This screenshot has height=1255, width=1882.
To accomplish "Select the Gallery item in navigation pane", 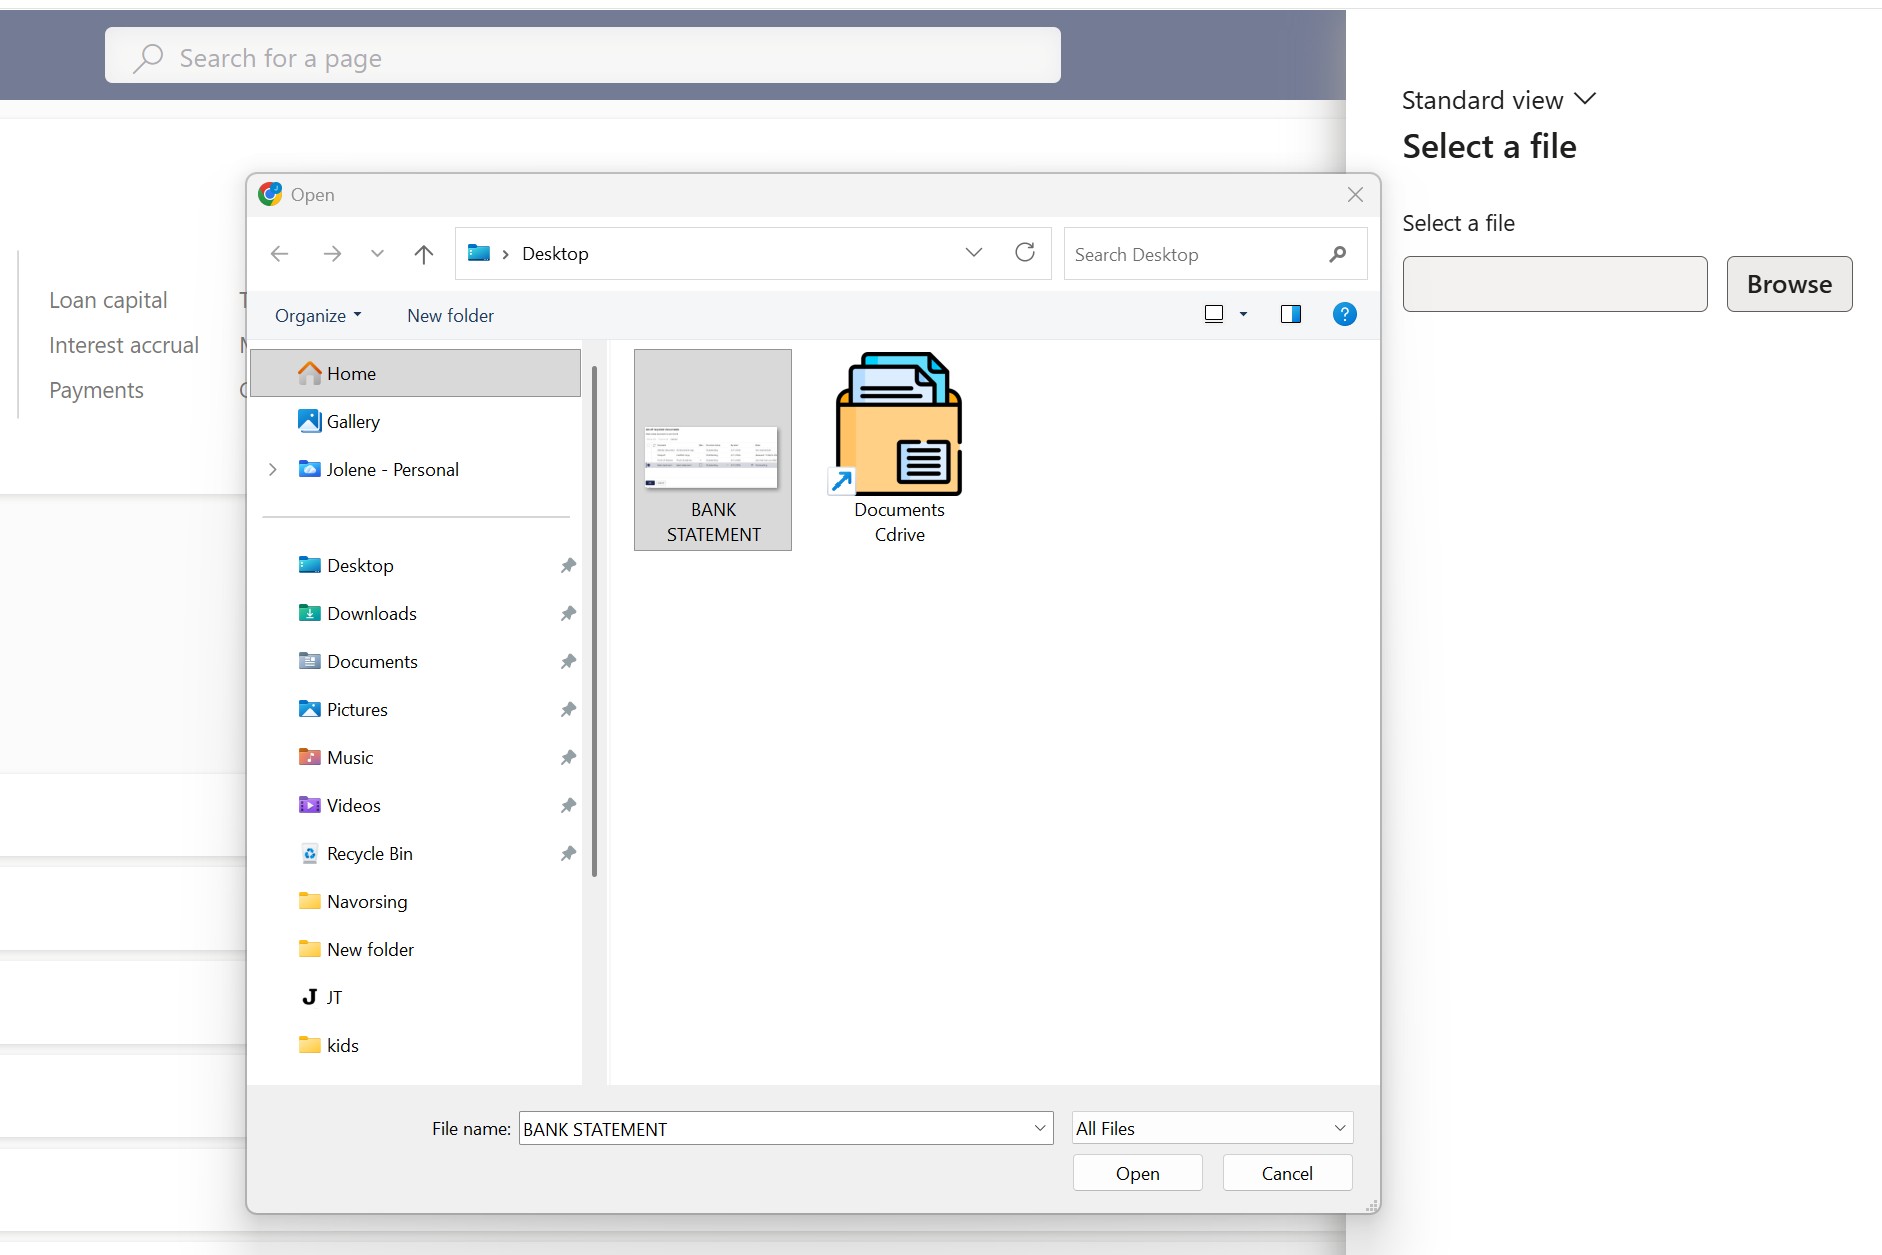I will point(352,422).
